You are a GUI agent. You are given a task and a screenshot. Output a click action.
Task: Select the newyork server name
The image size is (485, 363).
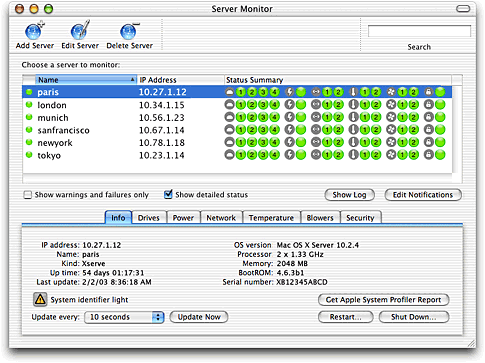click(x=55, y=143)
